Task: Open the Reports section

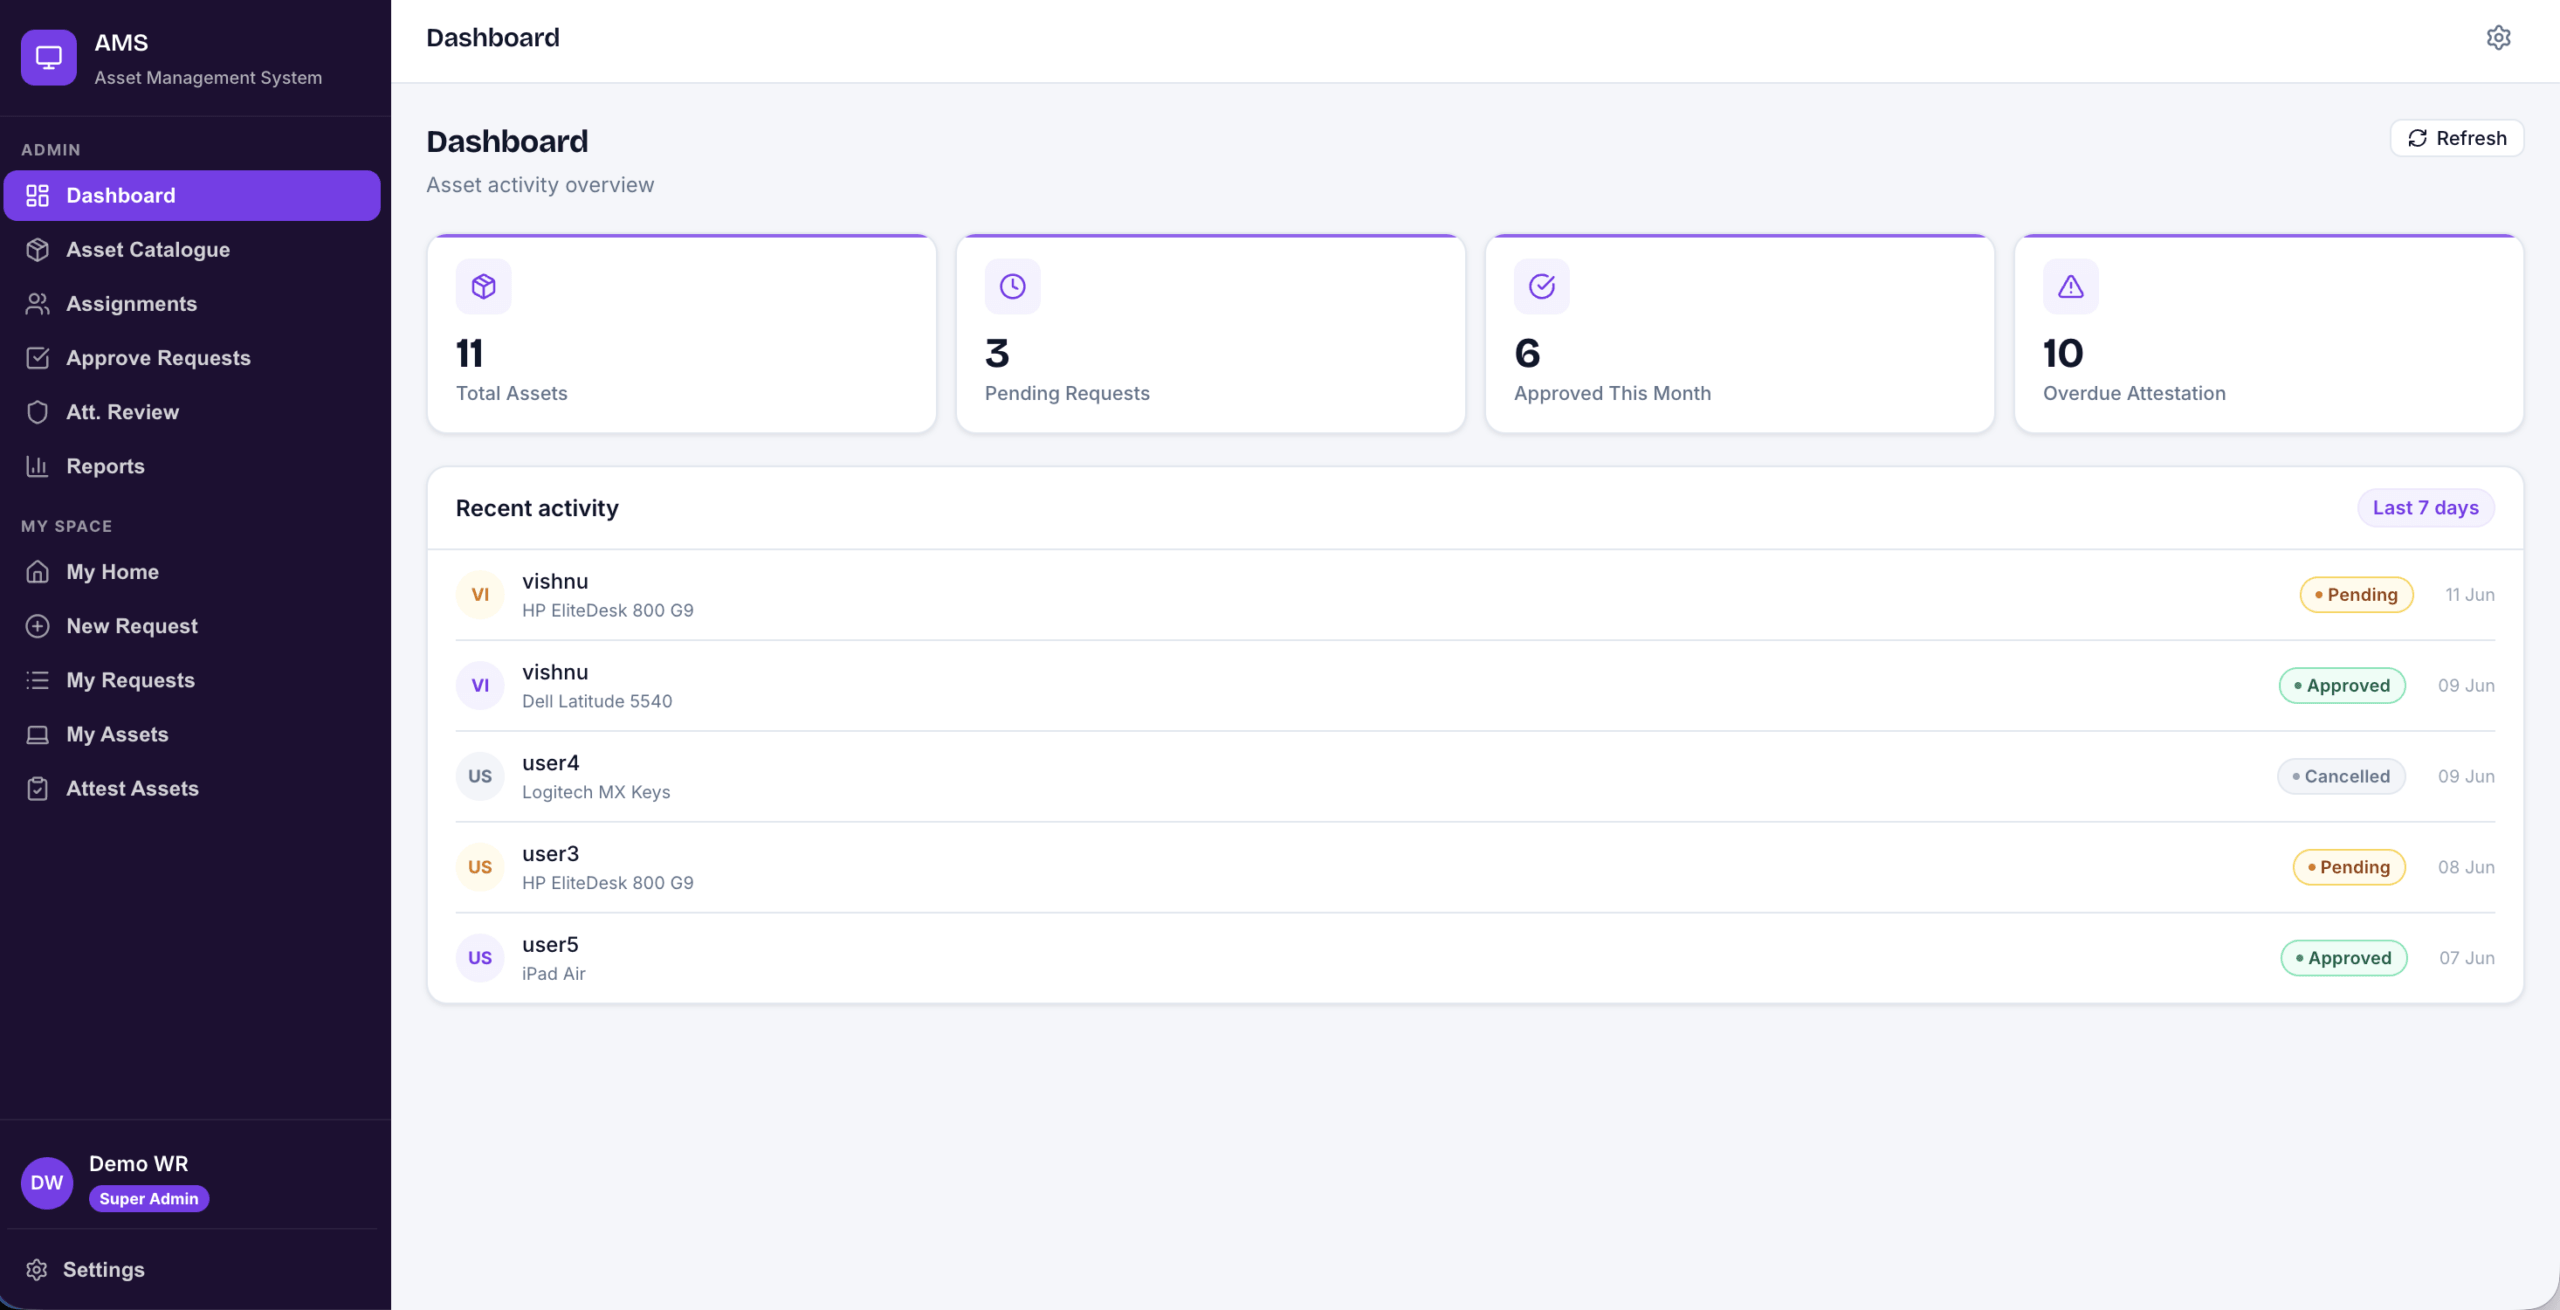Action: tap(192, 466)
